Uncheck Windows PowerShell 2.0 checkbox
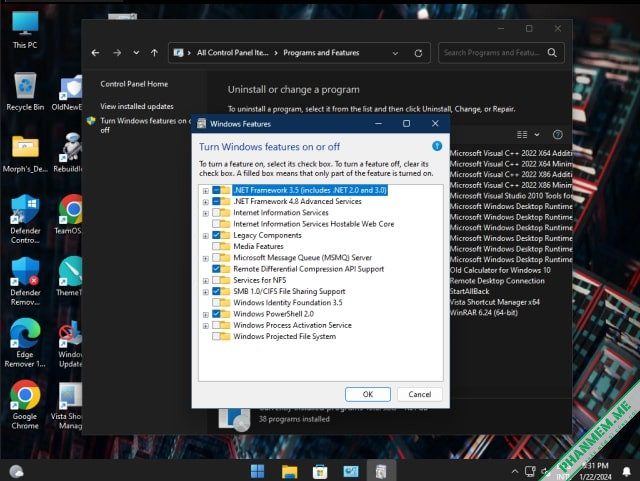The width and height of the screenshot is (640, 481). click(216, 314)
